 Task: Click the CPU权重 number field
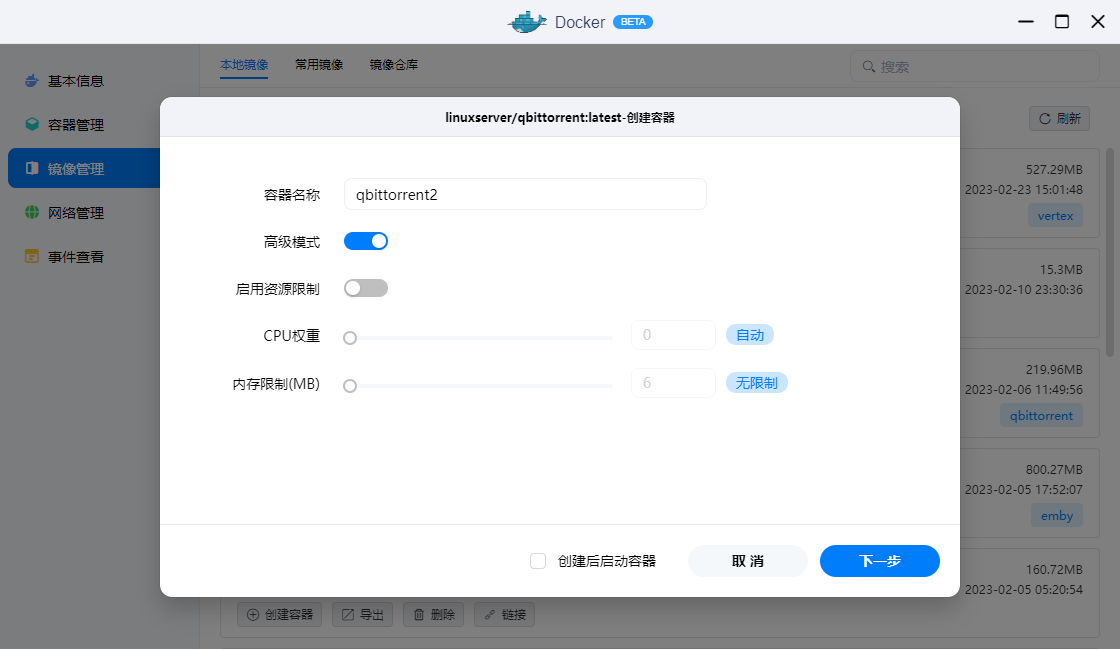pos(674,335)
